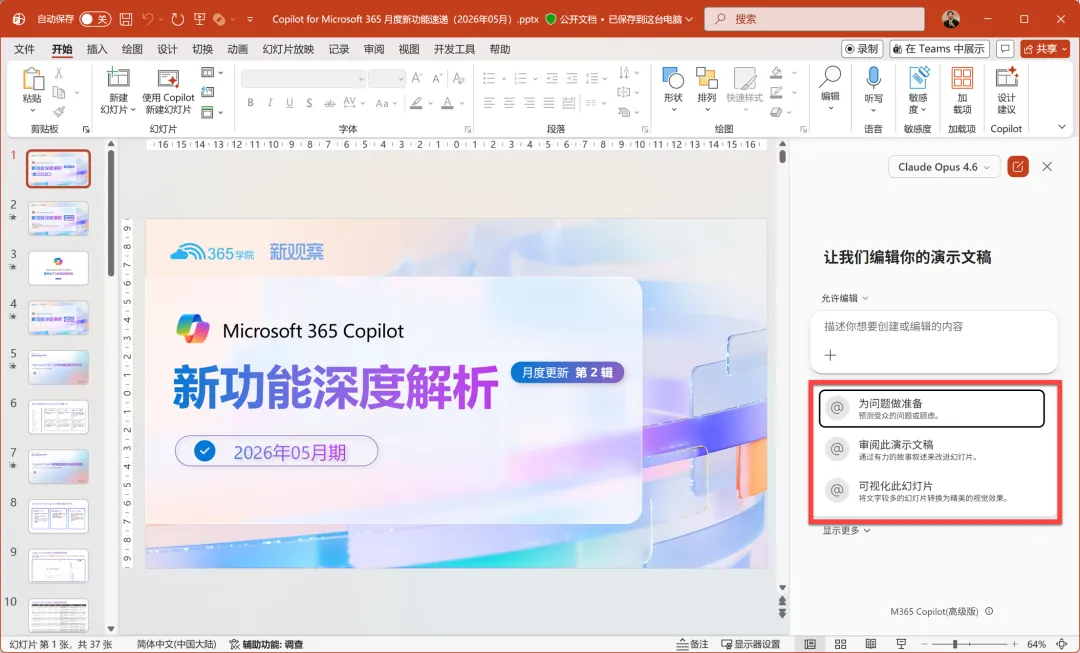
Task: Click the search box in title bar
Action: point(814,19)
